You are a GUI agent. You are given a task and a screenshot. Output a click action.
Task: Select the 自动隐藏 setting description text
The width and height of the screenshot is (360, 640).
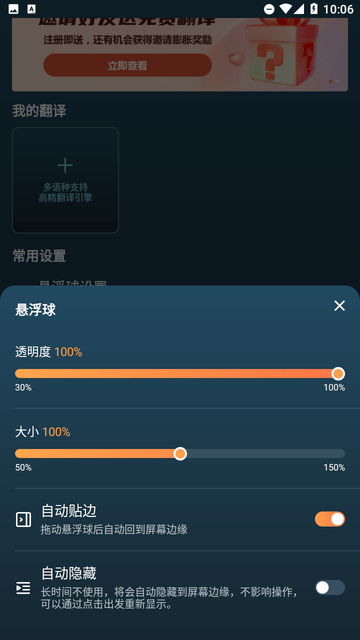(x=169, y=598)
